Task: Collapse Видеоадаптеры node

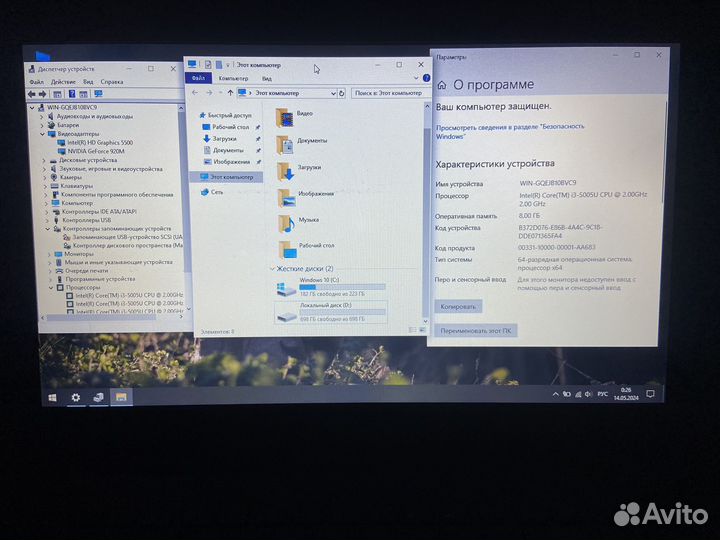Action: coord(42,134)
